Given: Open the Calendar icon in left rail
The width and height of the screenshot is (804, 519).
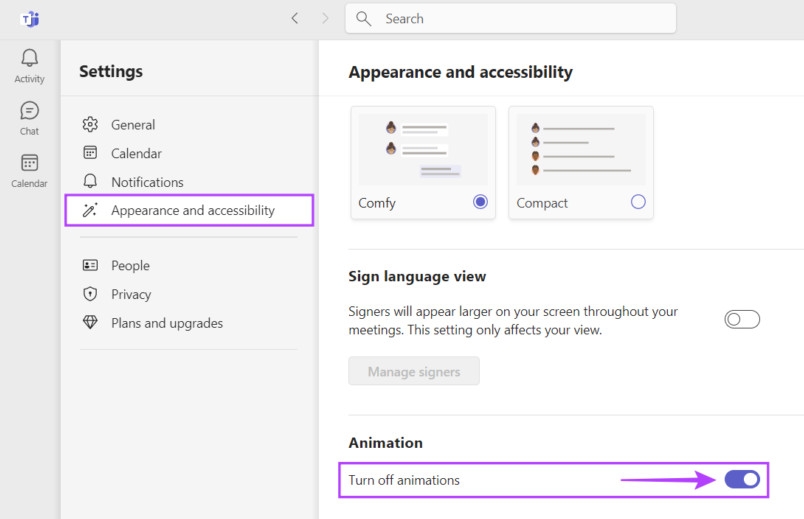Looking at the screenshot, I should click(x=29, y=163).
